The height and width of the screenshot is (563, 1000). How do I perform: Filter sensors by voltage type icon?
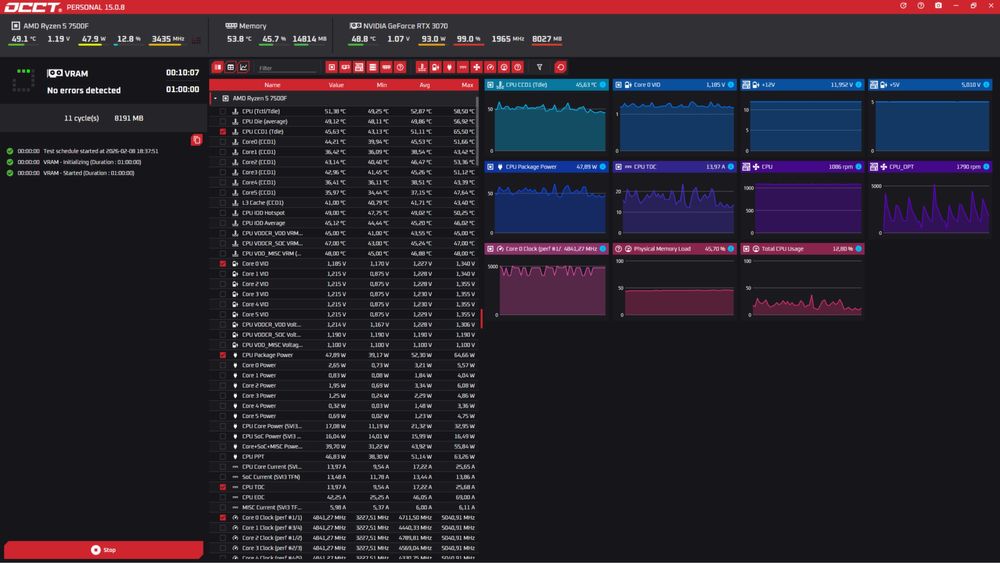(x=435, y=67)
